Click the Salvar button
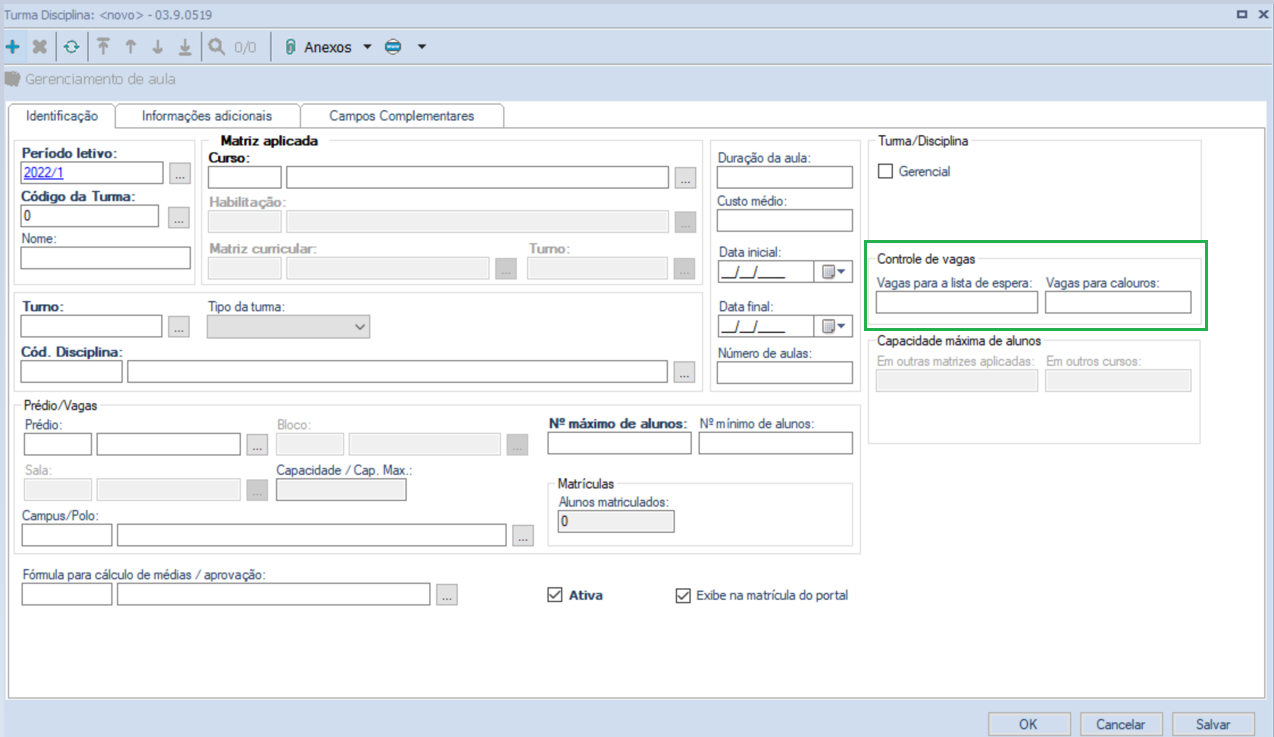Image resolution: width=1274 pixels, height=737 pixels. coord(1213,724)
